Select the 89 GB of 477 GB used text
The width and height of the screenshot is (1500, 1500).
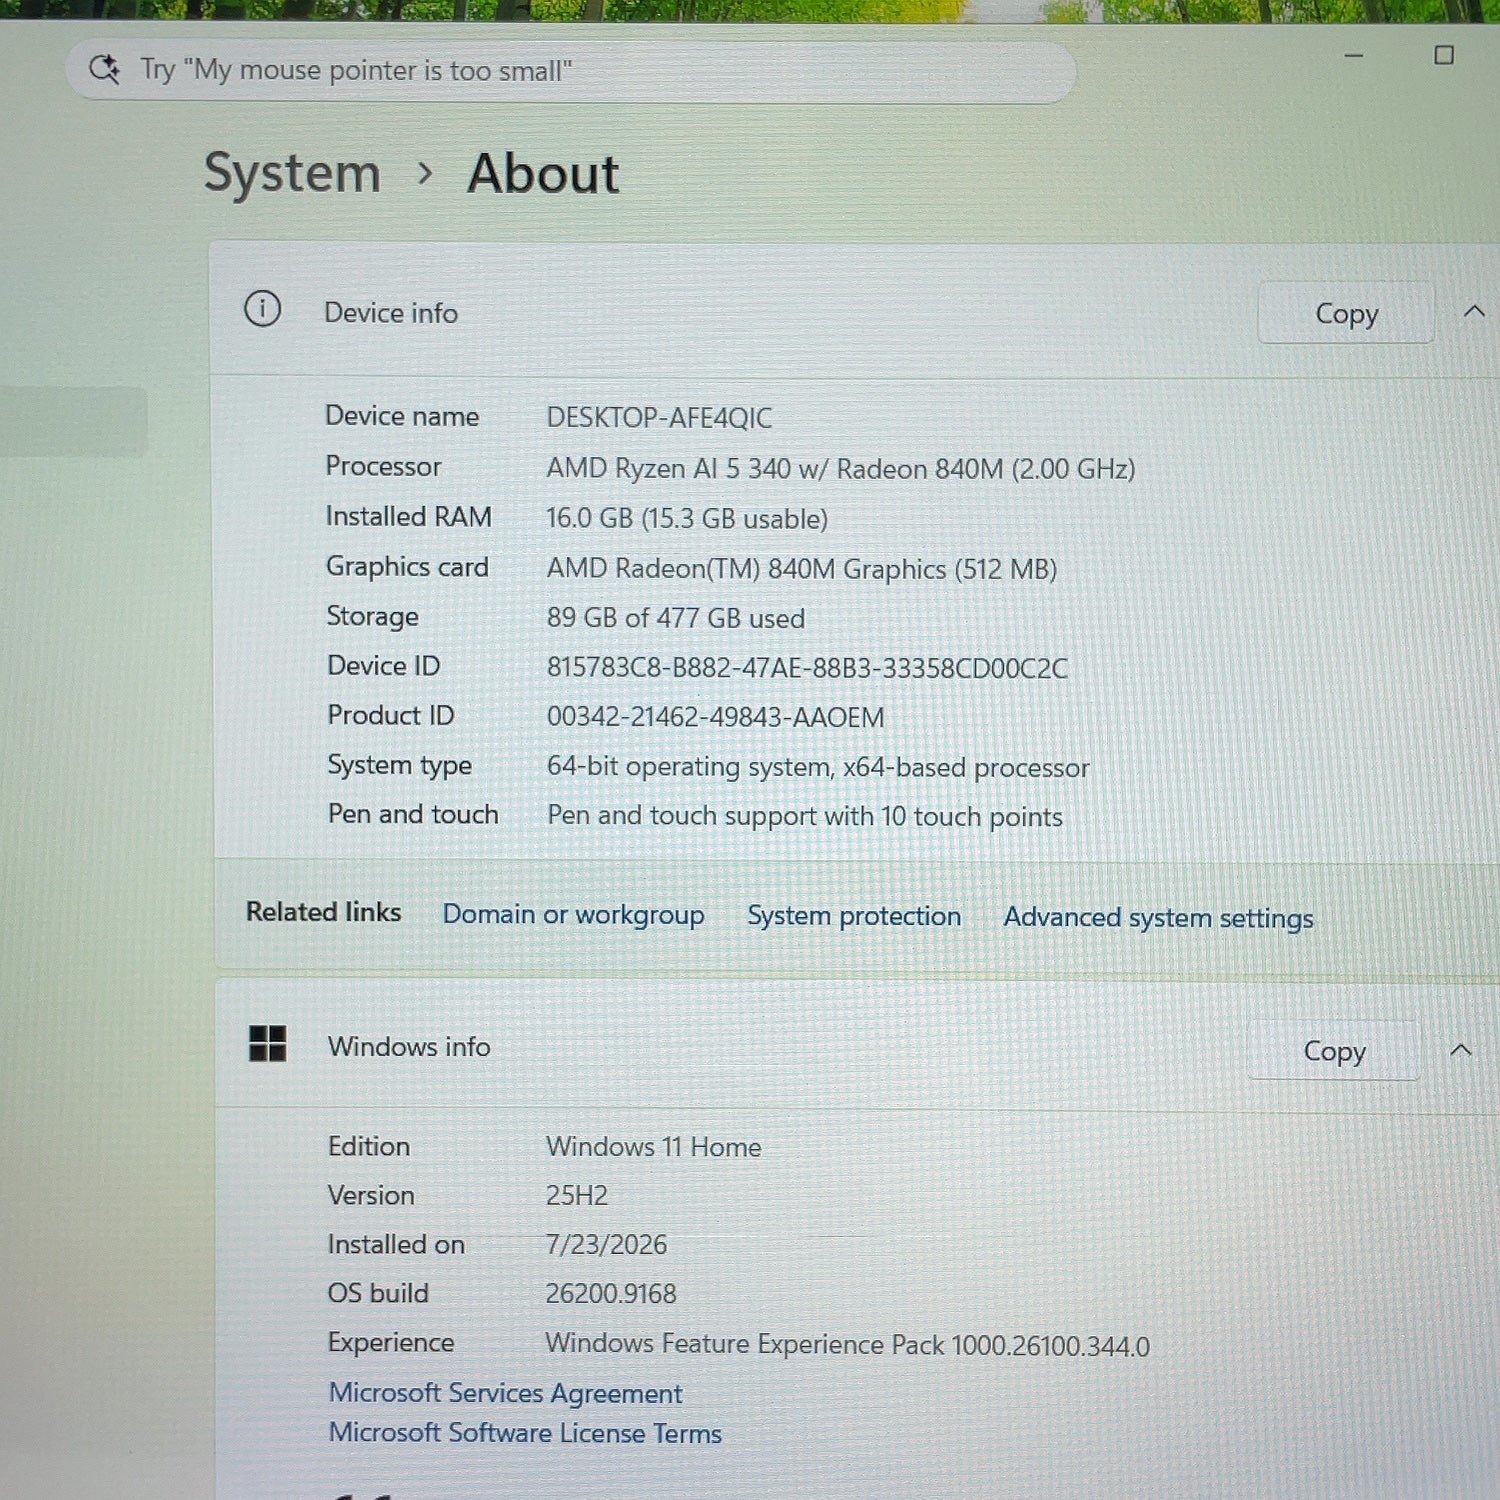pos(675,618)
